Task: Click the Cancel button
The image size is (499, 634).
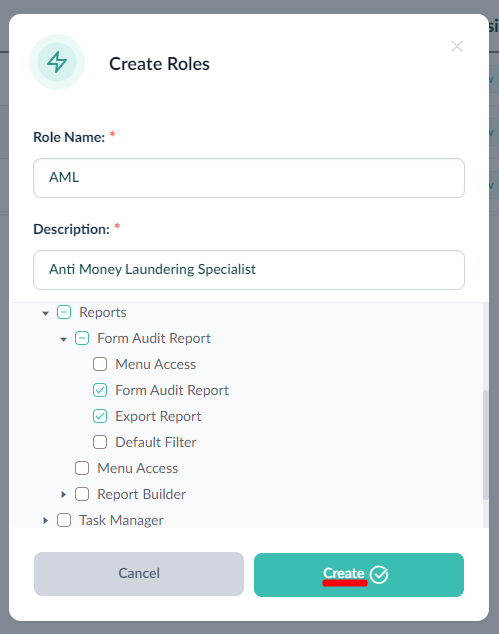Action: pyautogui.click(x=139, y=574)
